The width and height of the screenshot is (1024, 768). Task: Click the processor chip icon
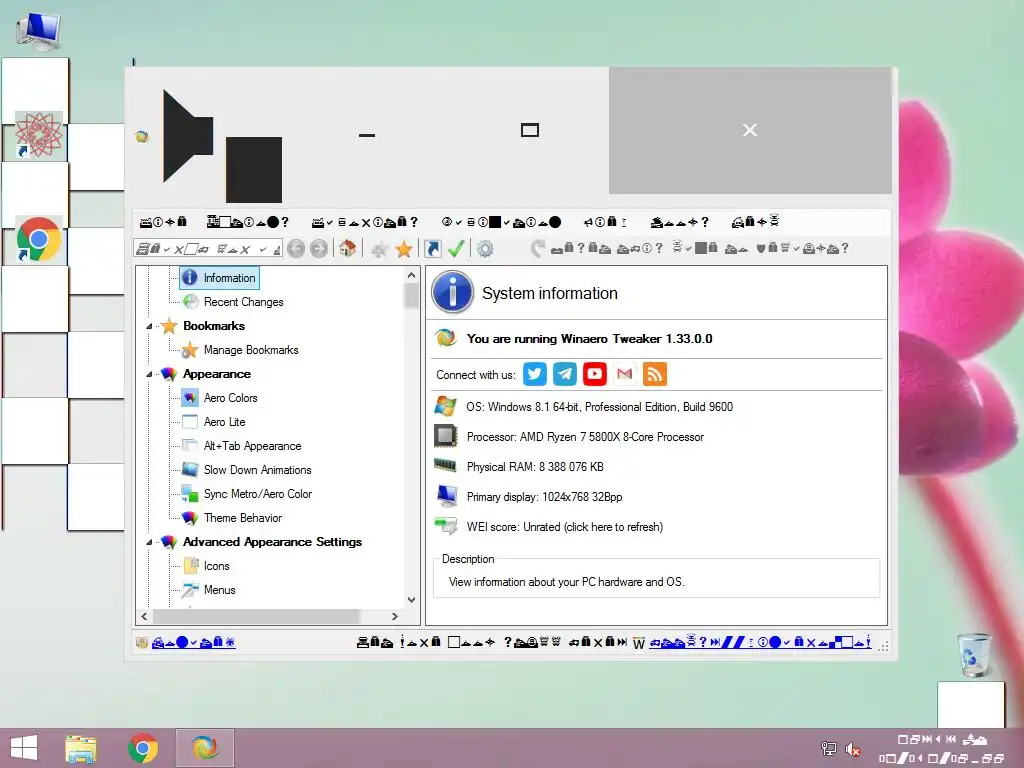pos(445,436)
